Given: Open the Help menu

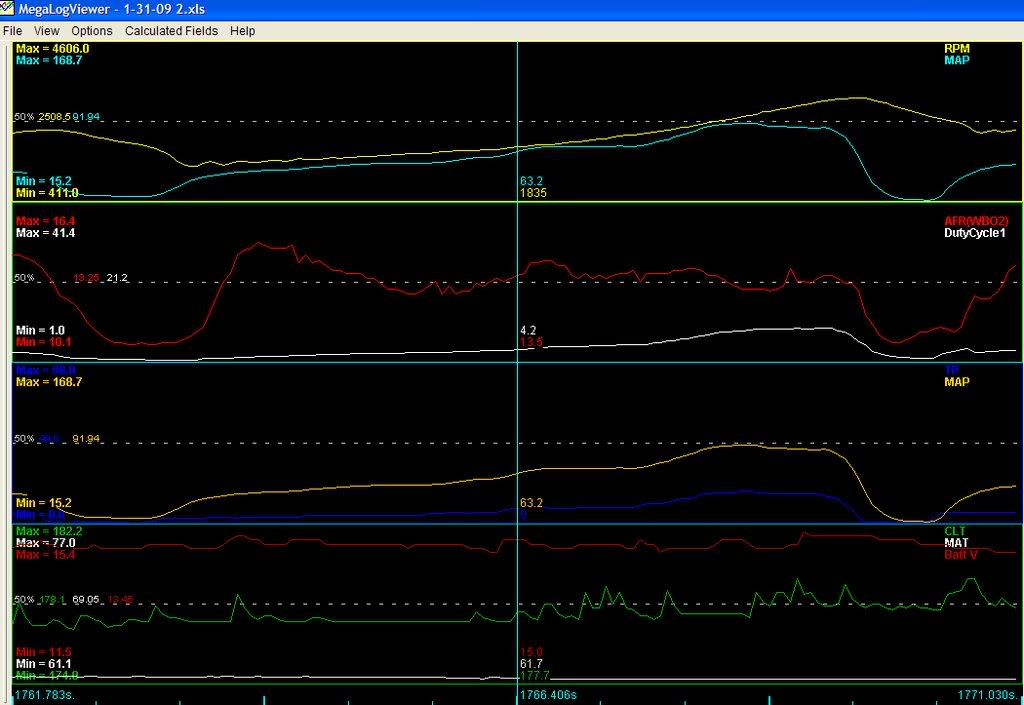Looking at the screenshot, I should [243, 30].
